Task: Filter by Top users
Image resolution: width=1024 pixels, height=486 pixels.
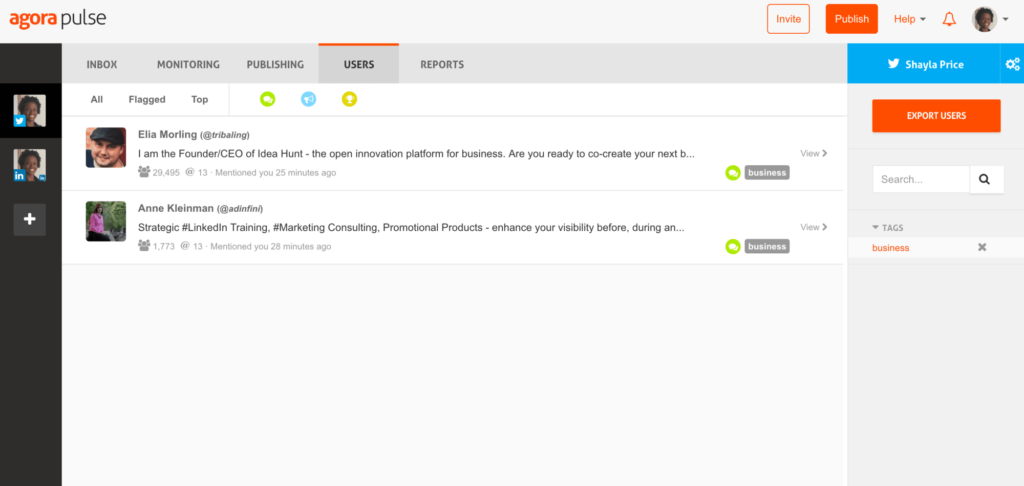Action: tap(200, 99)
